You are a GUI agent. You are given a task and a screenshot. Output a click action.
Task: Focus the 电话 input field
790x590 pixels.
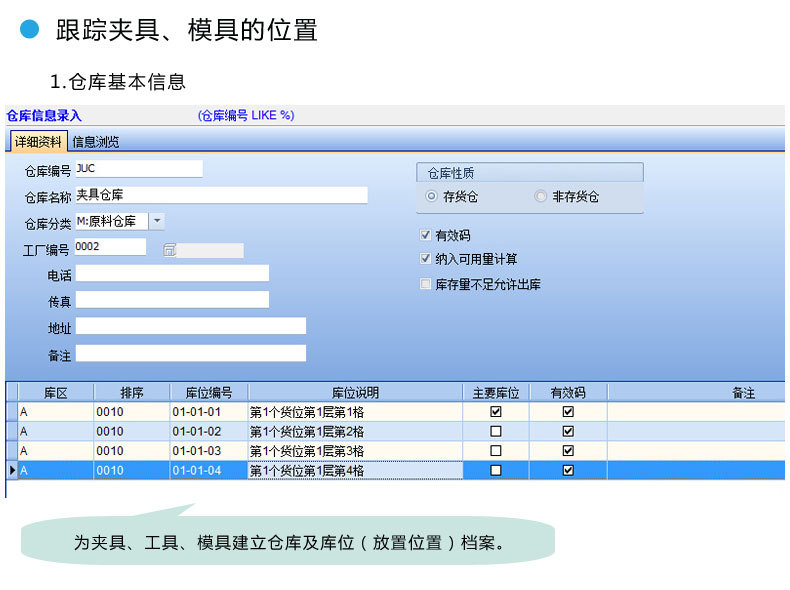coord(172,274)
